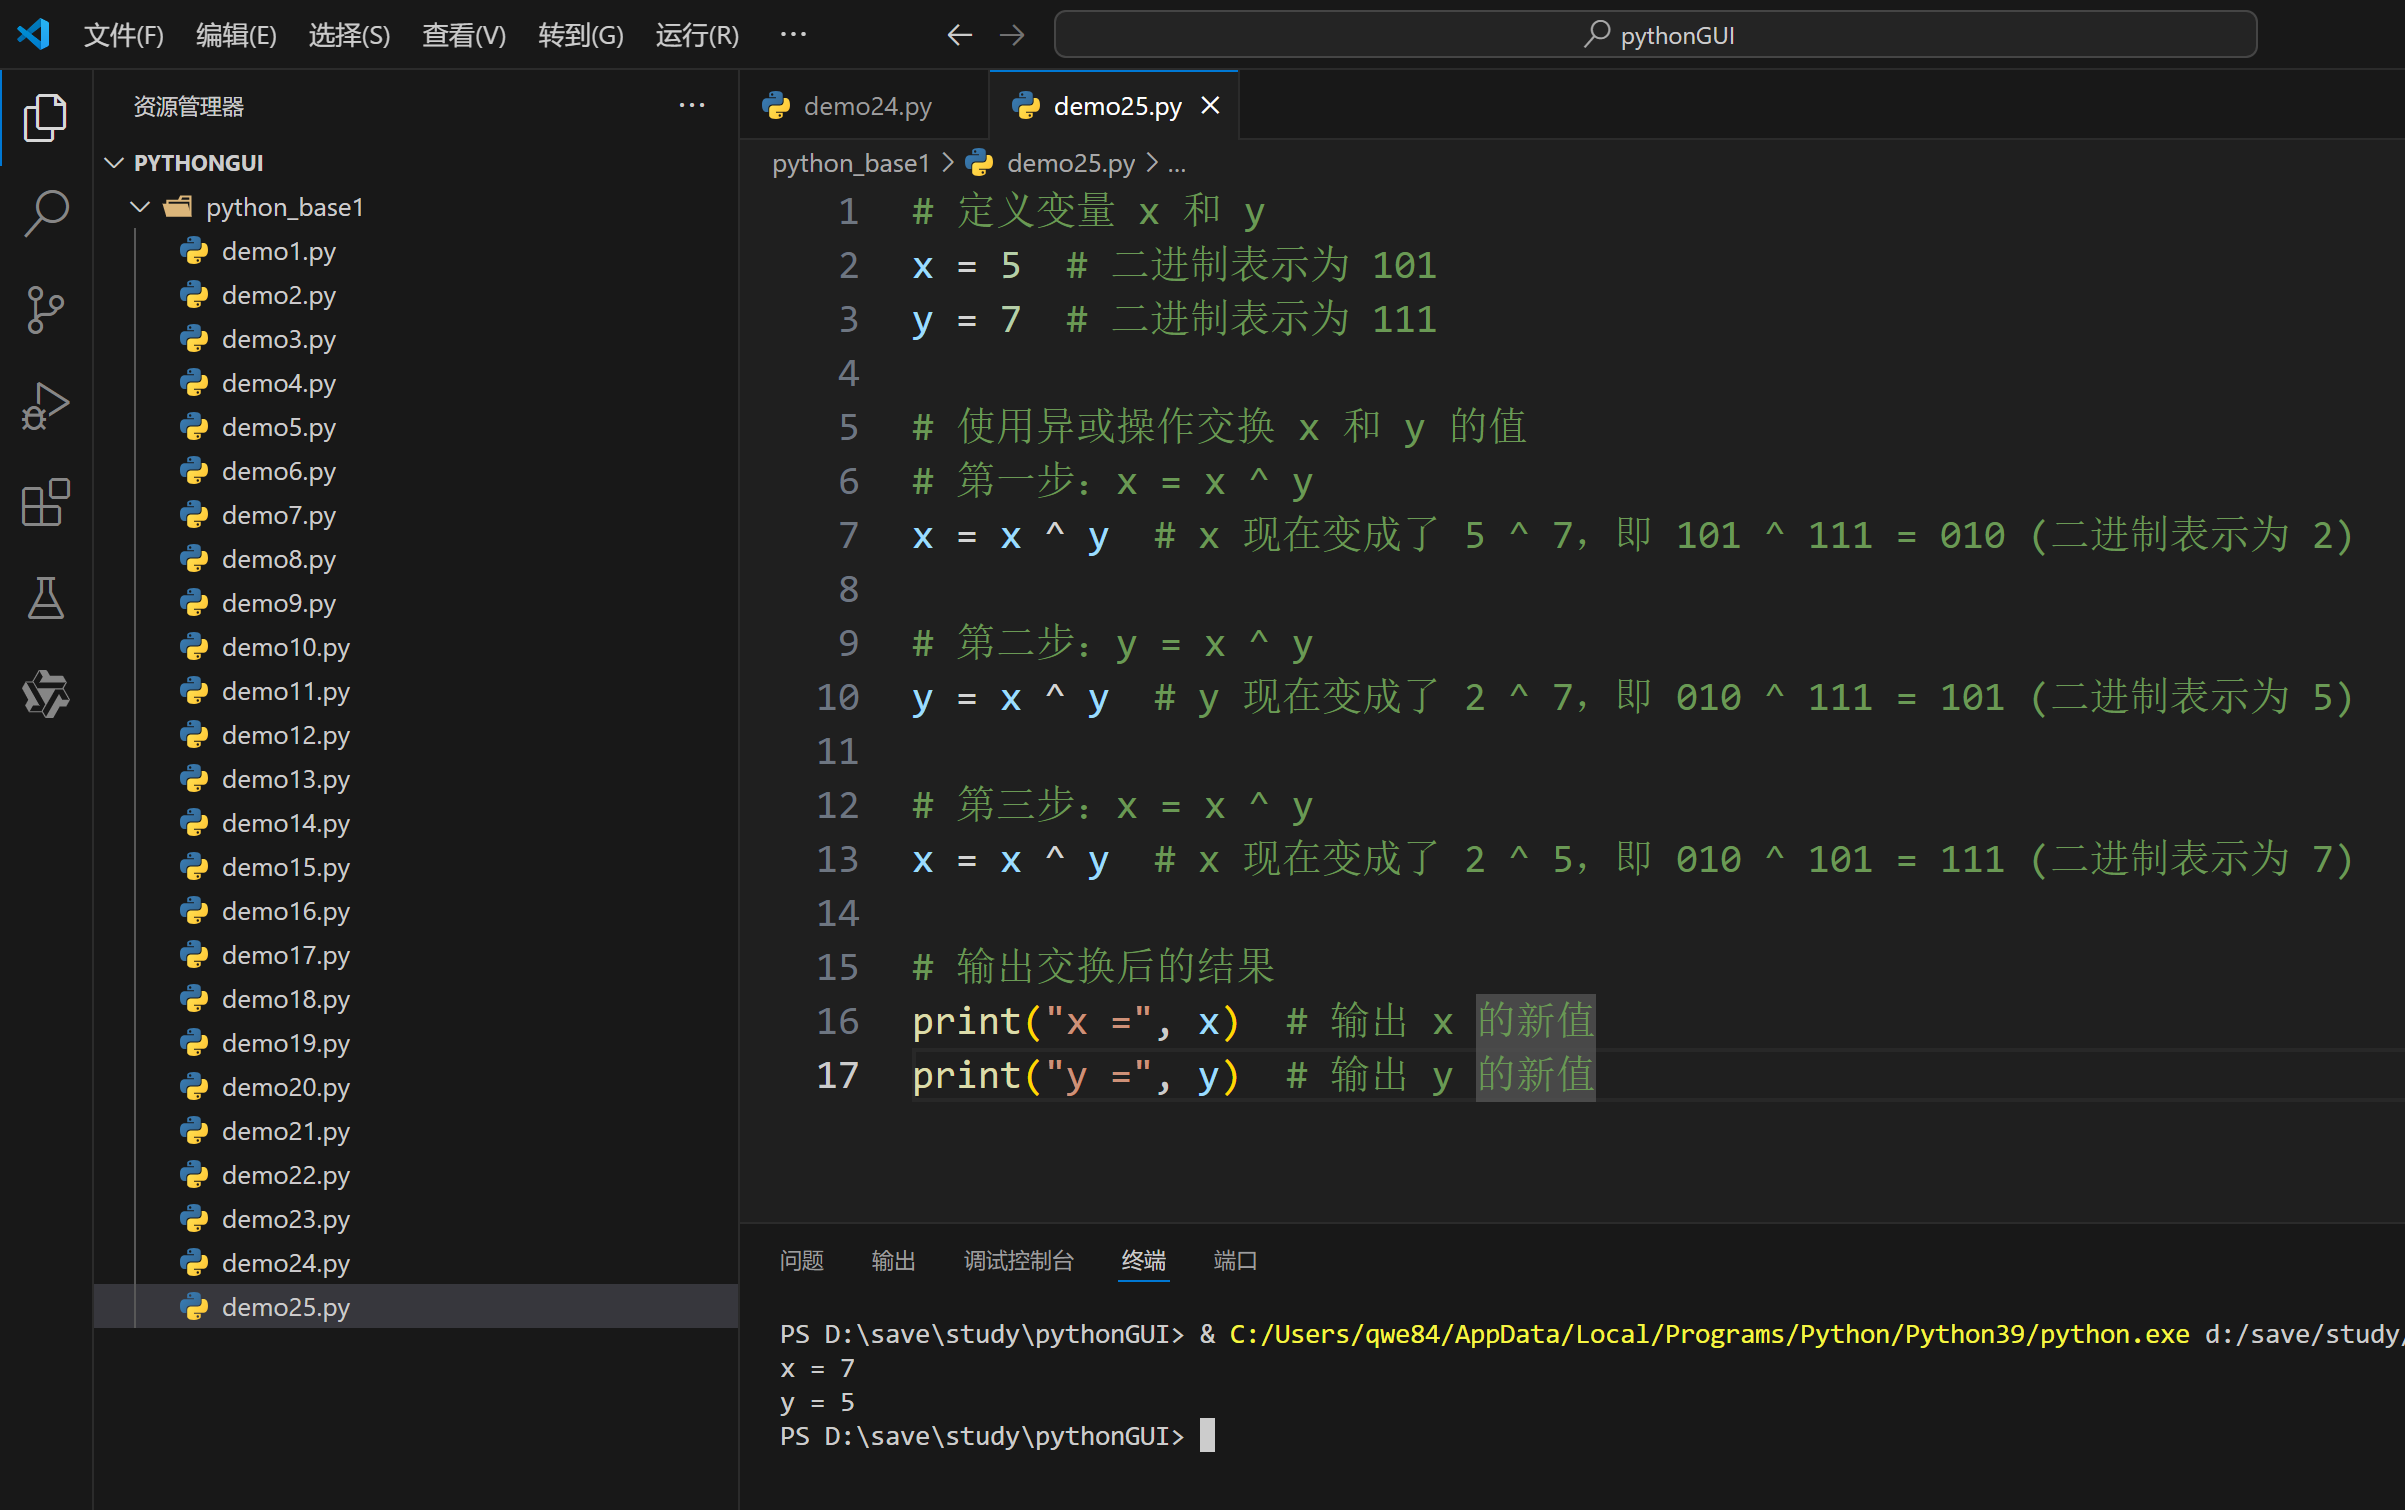Open the last activity bar extension icon
2405x1510 pixels.
pos(45,693)
